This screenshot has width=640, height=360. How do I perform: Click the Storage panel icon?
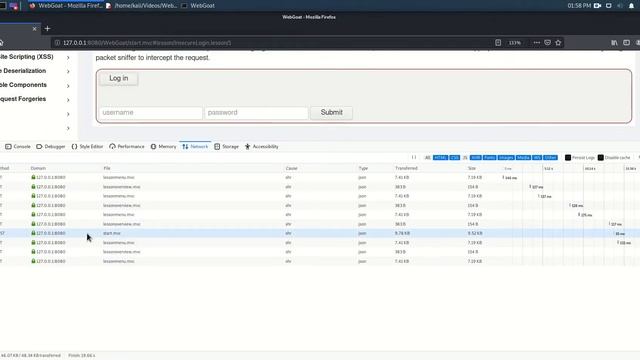[x=217, y=147]
